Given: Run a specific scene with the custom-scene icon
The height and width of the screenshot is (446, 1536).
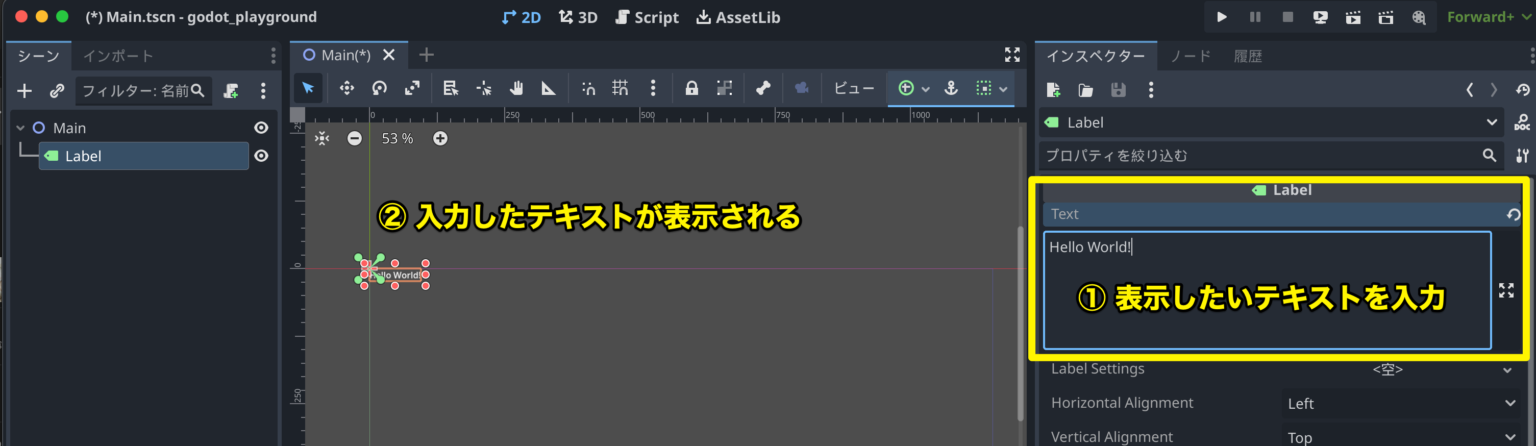Looking at the screenshot, I should pos(1386,17).
